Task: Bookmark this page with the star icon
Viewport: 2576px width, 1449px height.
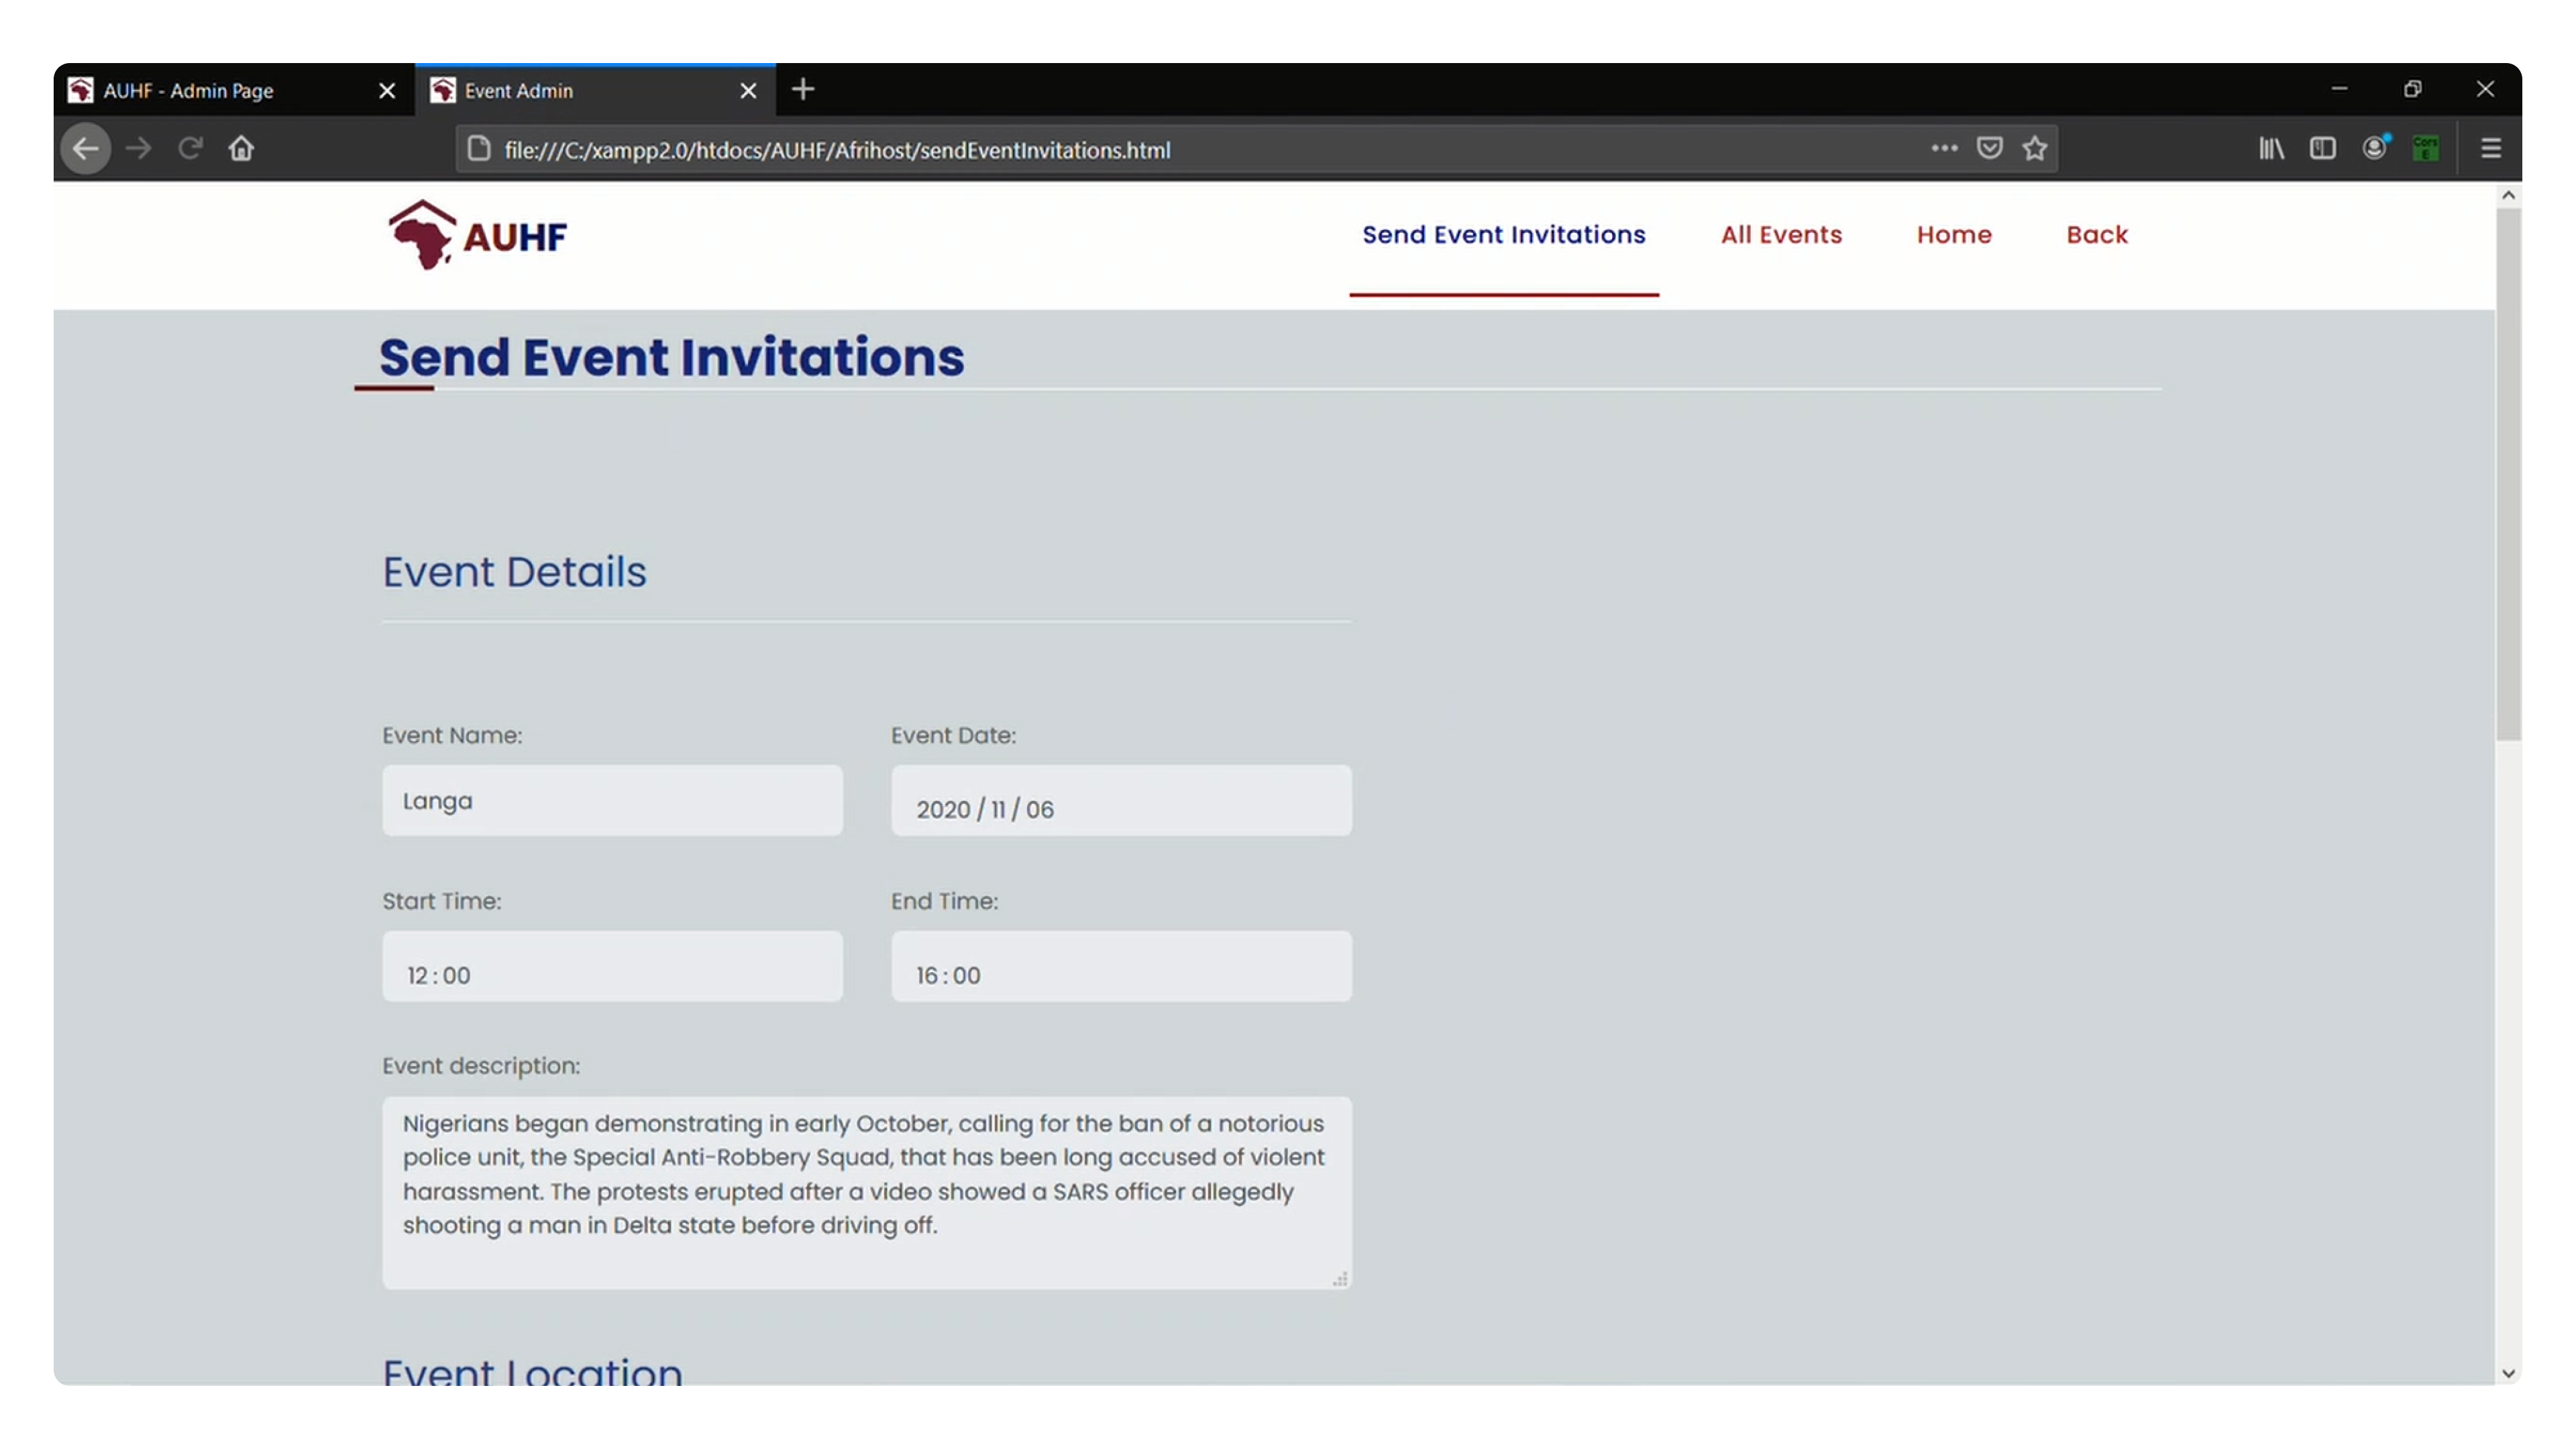Action: click(2035, 148)
